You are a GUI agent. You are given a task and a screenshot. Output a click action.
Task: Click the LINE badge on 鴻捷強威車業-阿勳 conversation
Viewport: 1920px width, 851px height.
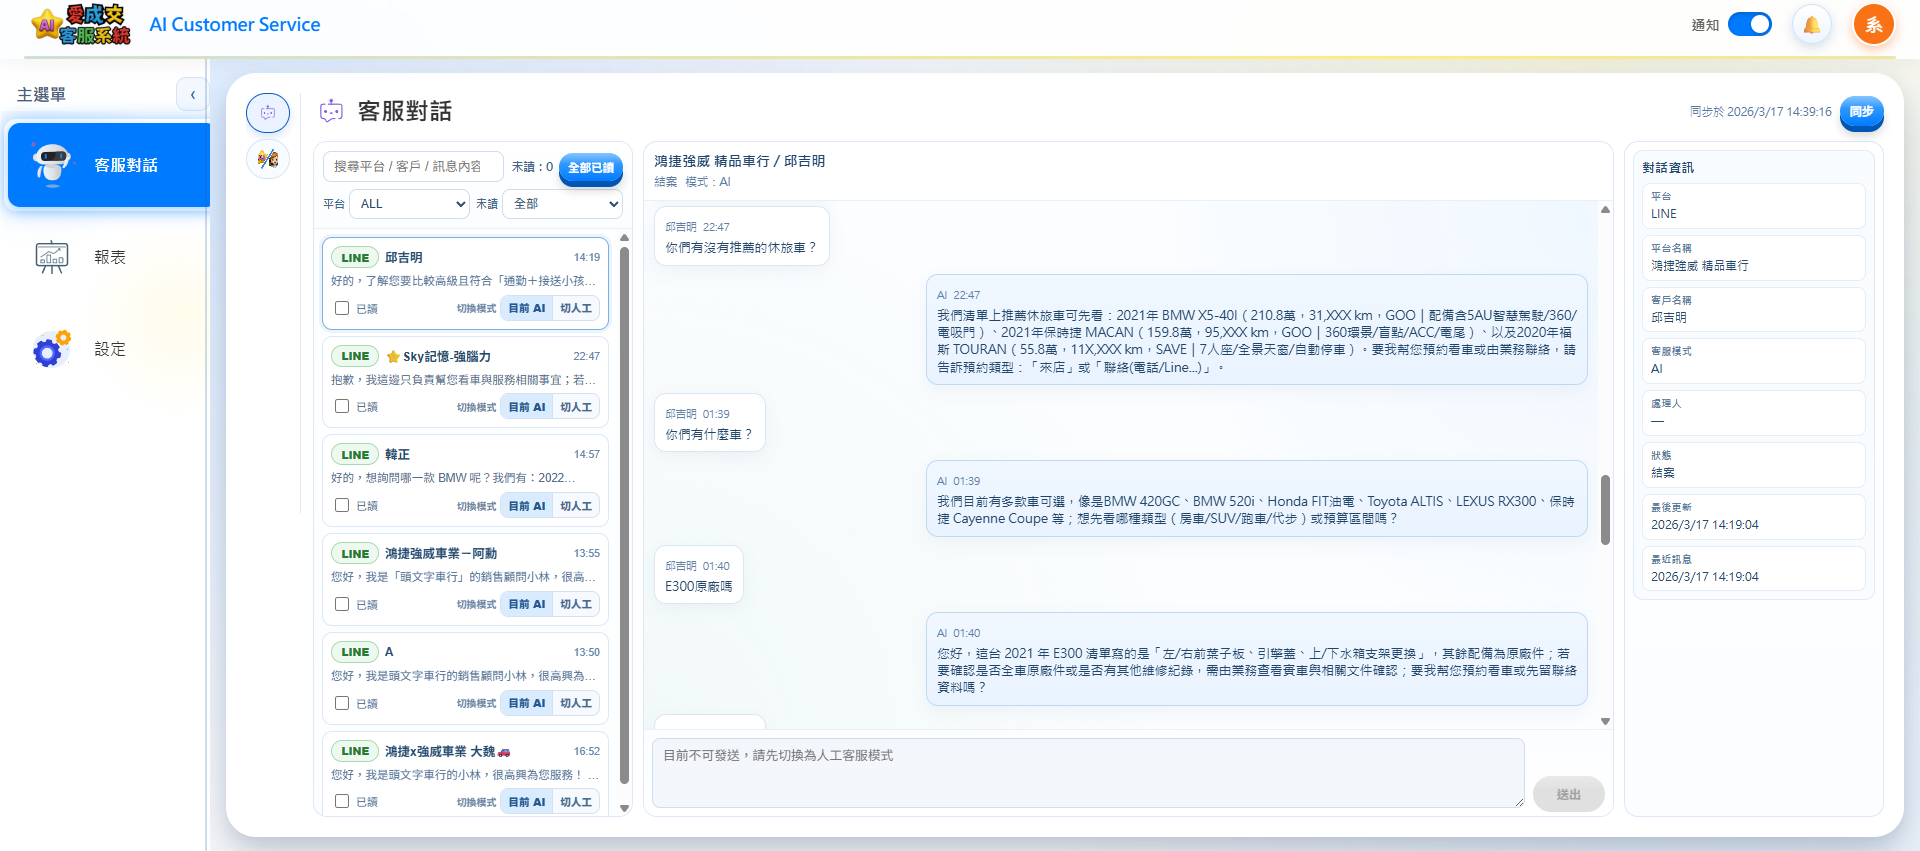(355, 553)
